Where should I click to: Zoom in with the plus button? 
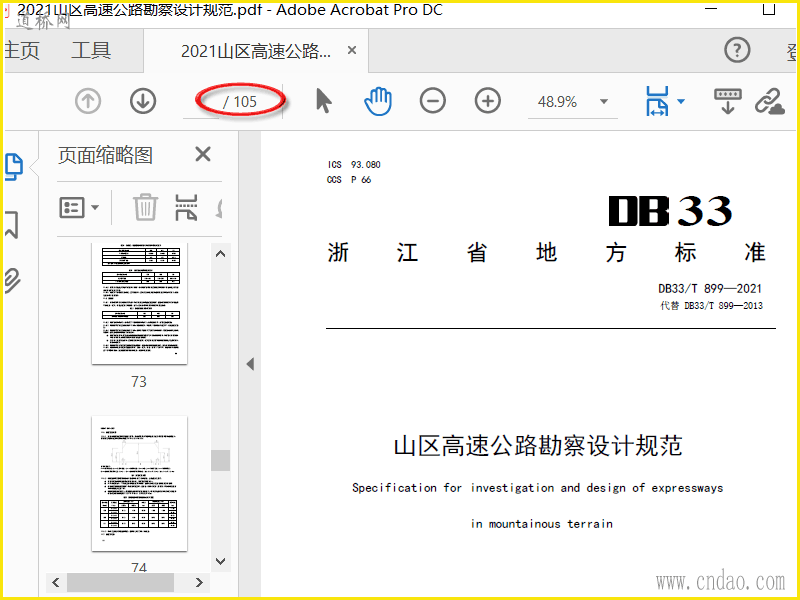click(488, 101)
